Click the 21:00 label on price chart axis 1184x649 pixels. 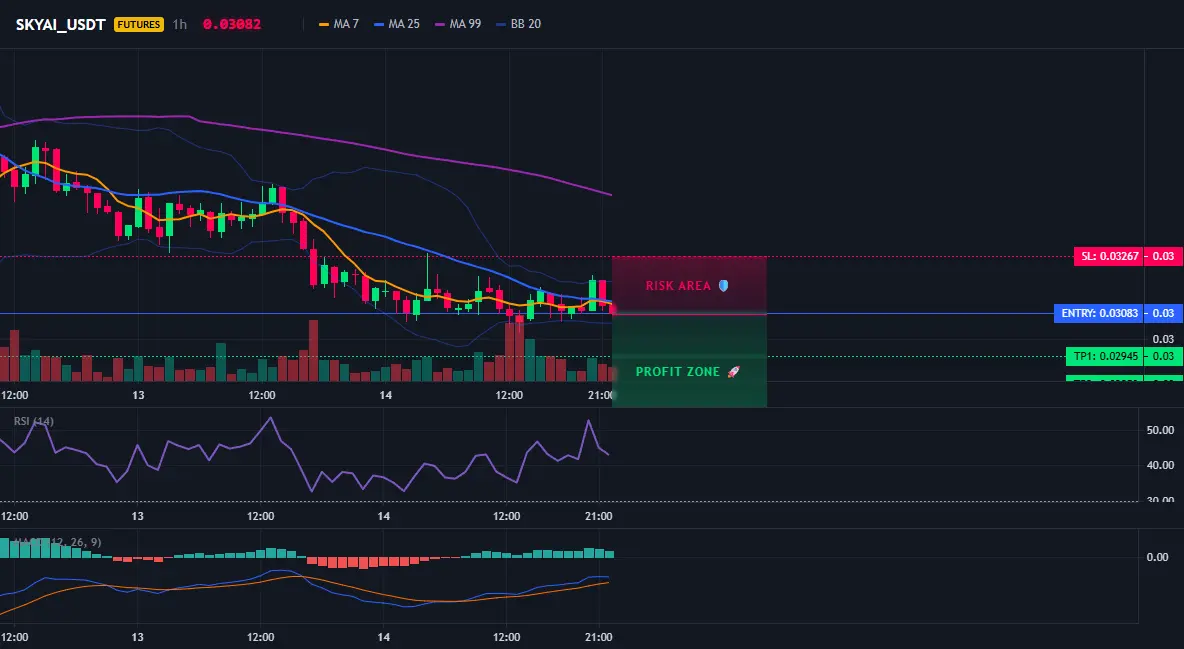(x=601, y=395)
